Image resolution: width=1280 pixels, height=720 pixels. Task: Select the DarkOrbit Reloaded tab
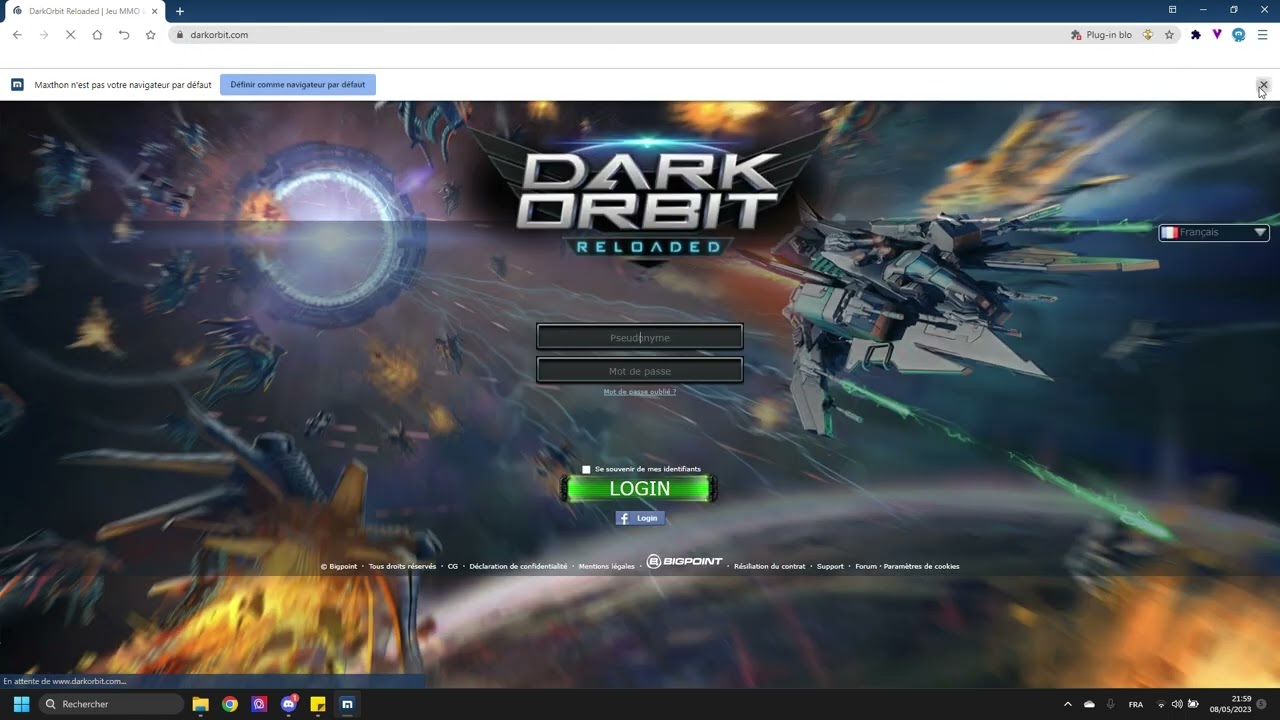tap(85, 11)
